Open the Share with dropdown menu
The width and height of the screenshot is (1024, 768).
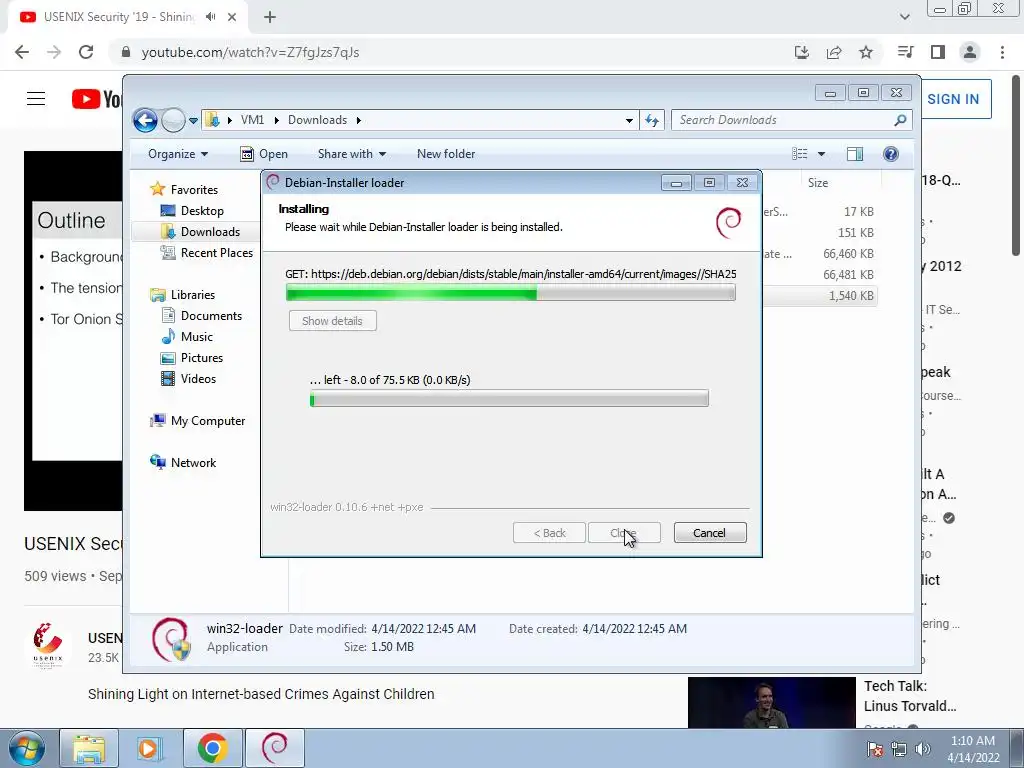pyautogui.click(x=352, y=154)
